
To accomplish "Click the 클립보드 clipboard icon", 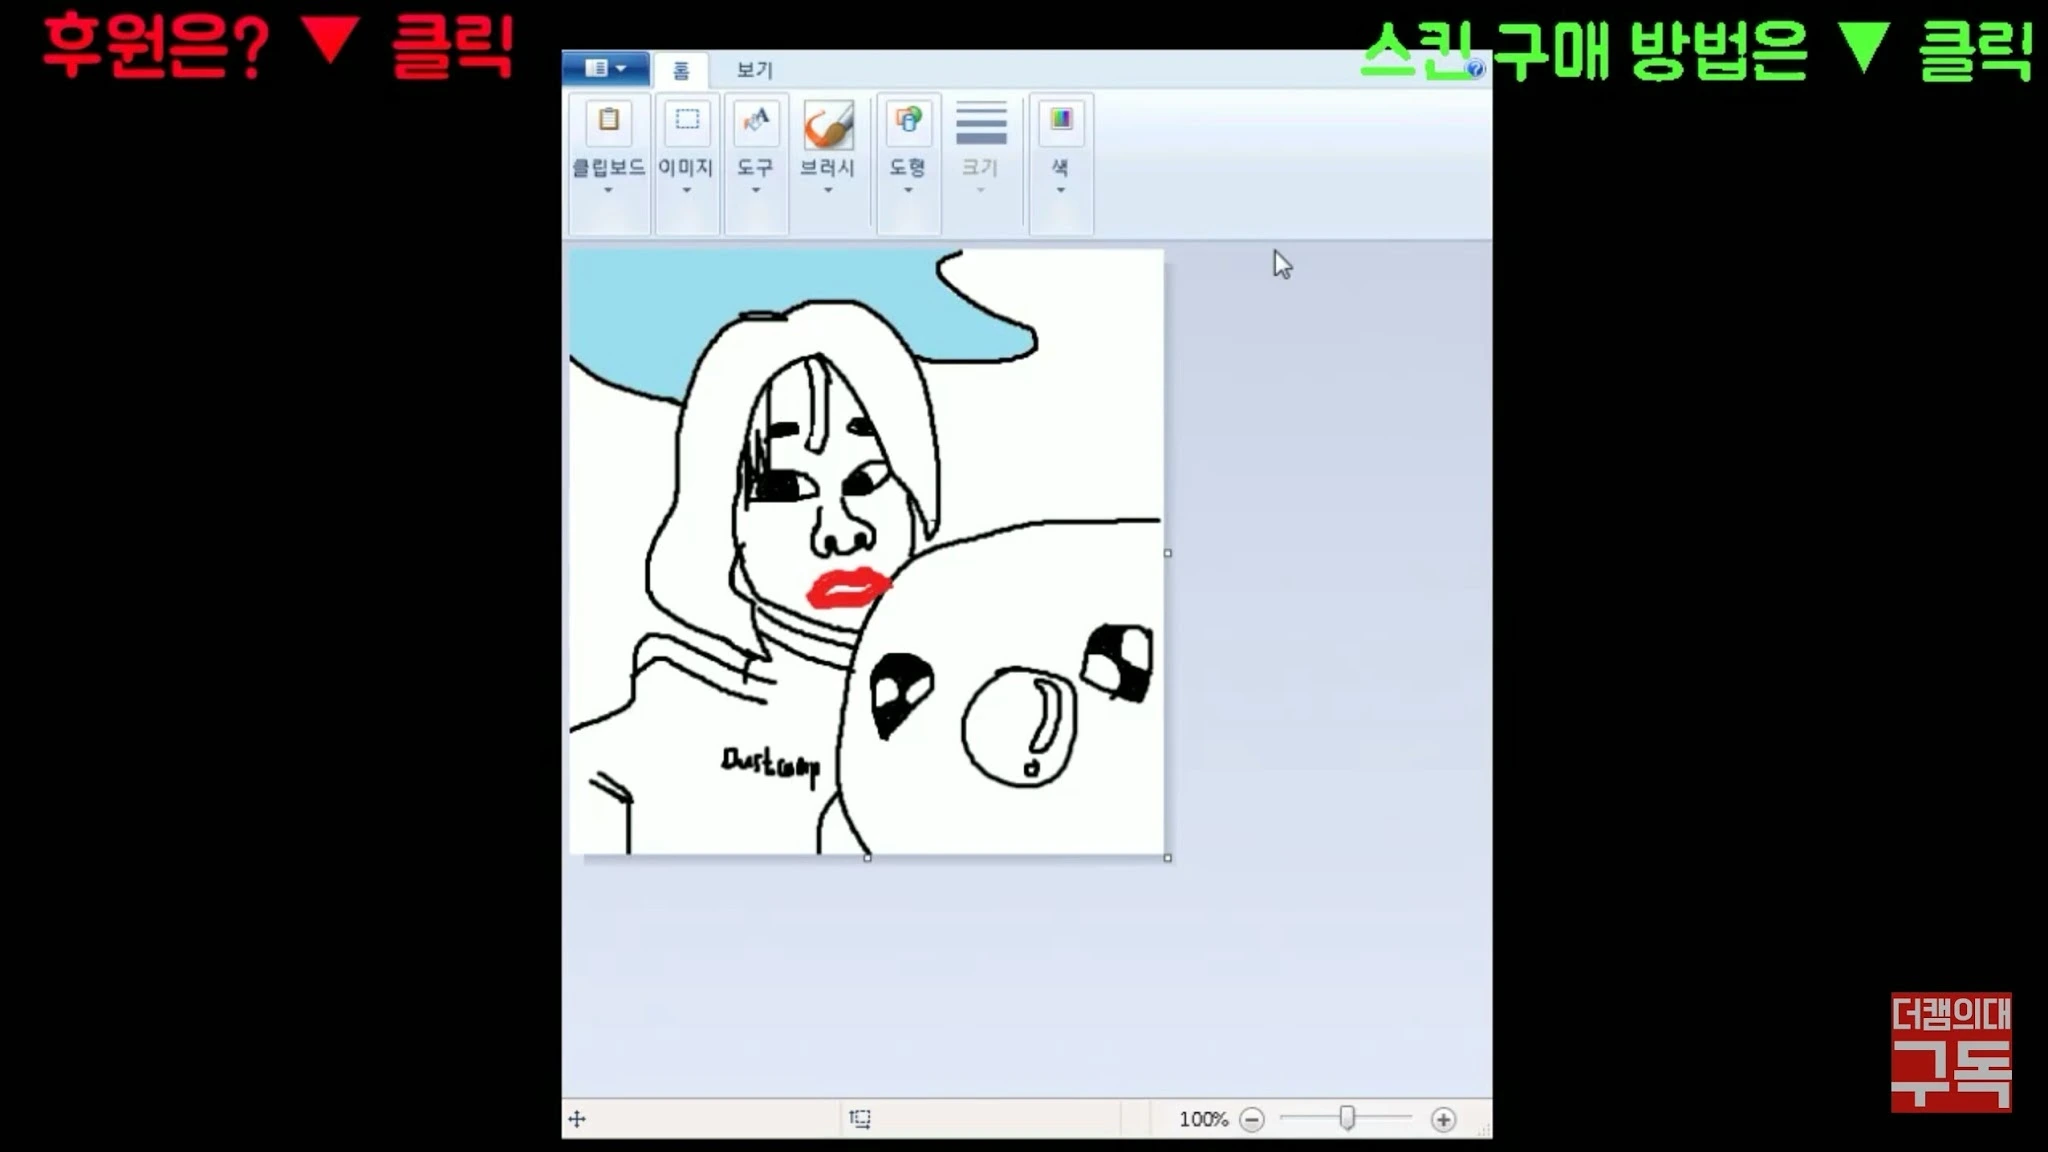I will 608,122.
